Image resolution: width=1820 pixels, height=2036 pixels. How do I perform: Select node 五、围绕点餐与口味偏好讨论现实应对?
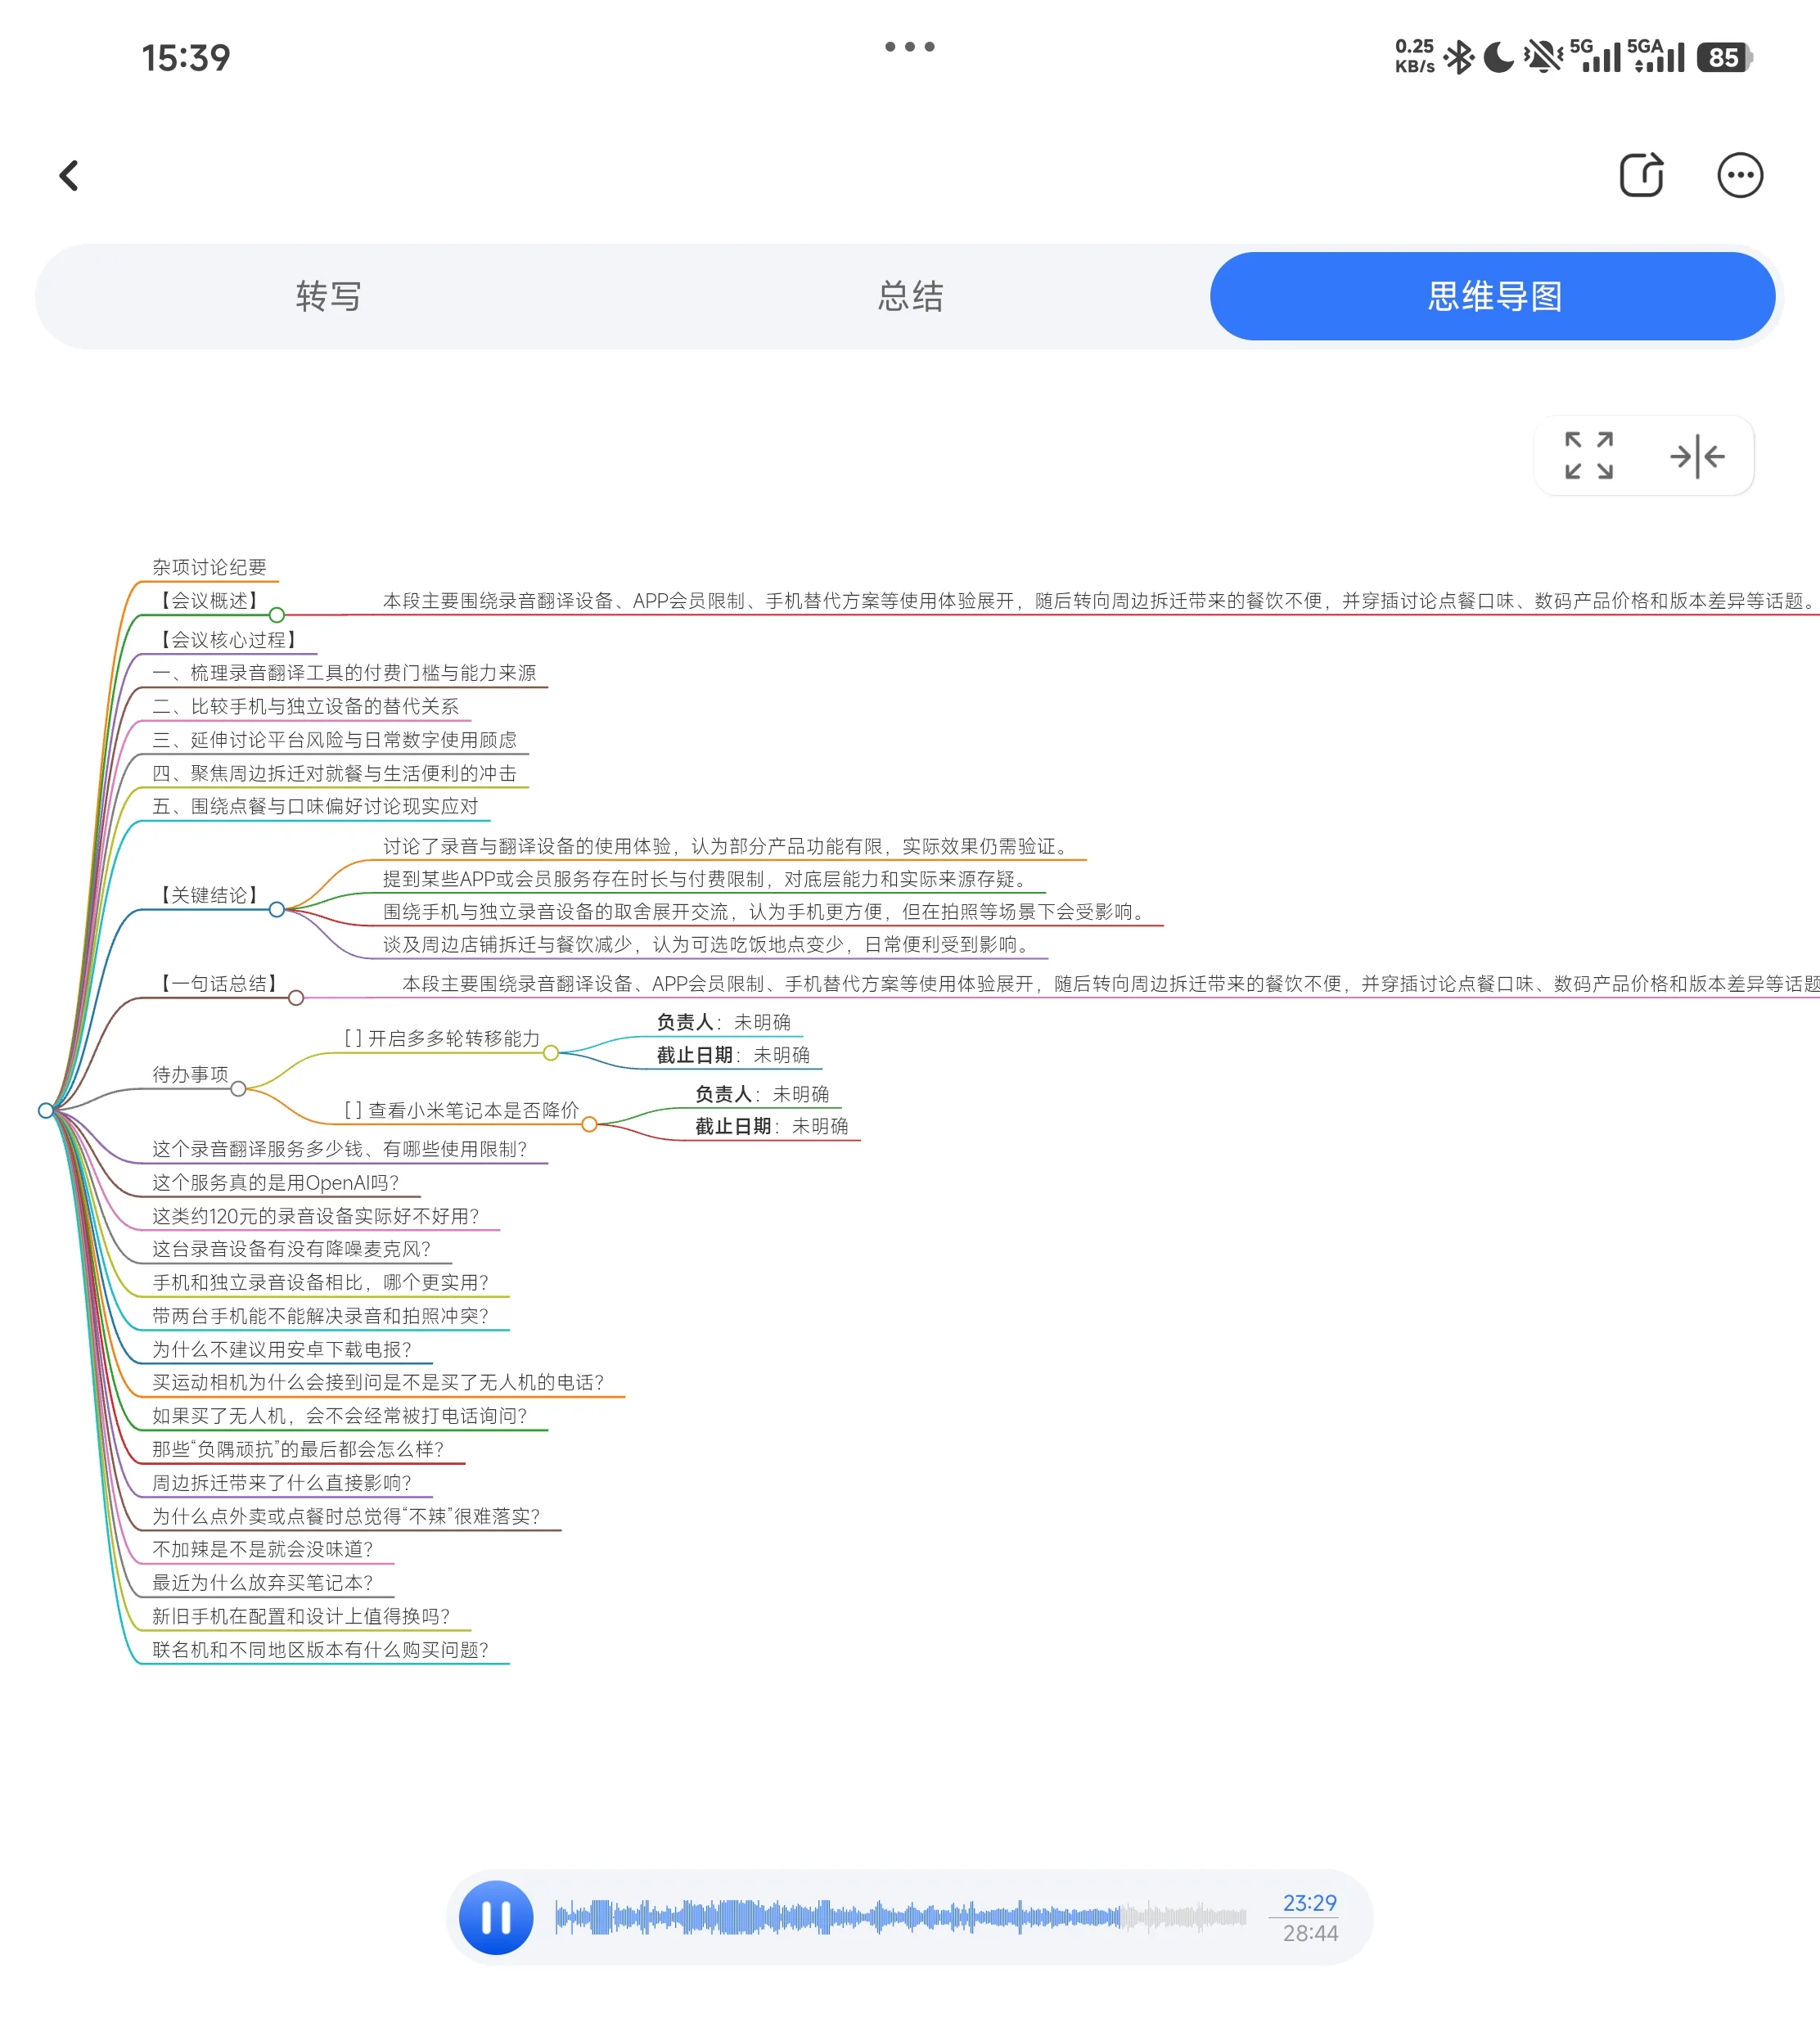point(315,806)
